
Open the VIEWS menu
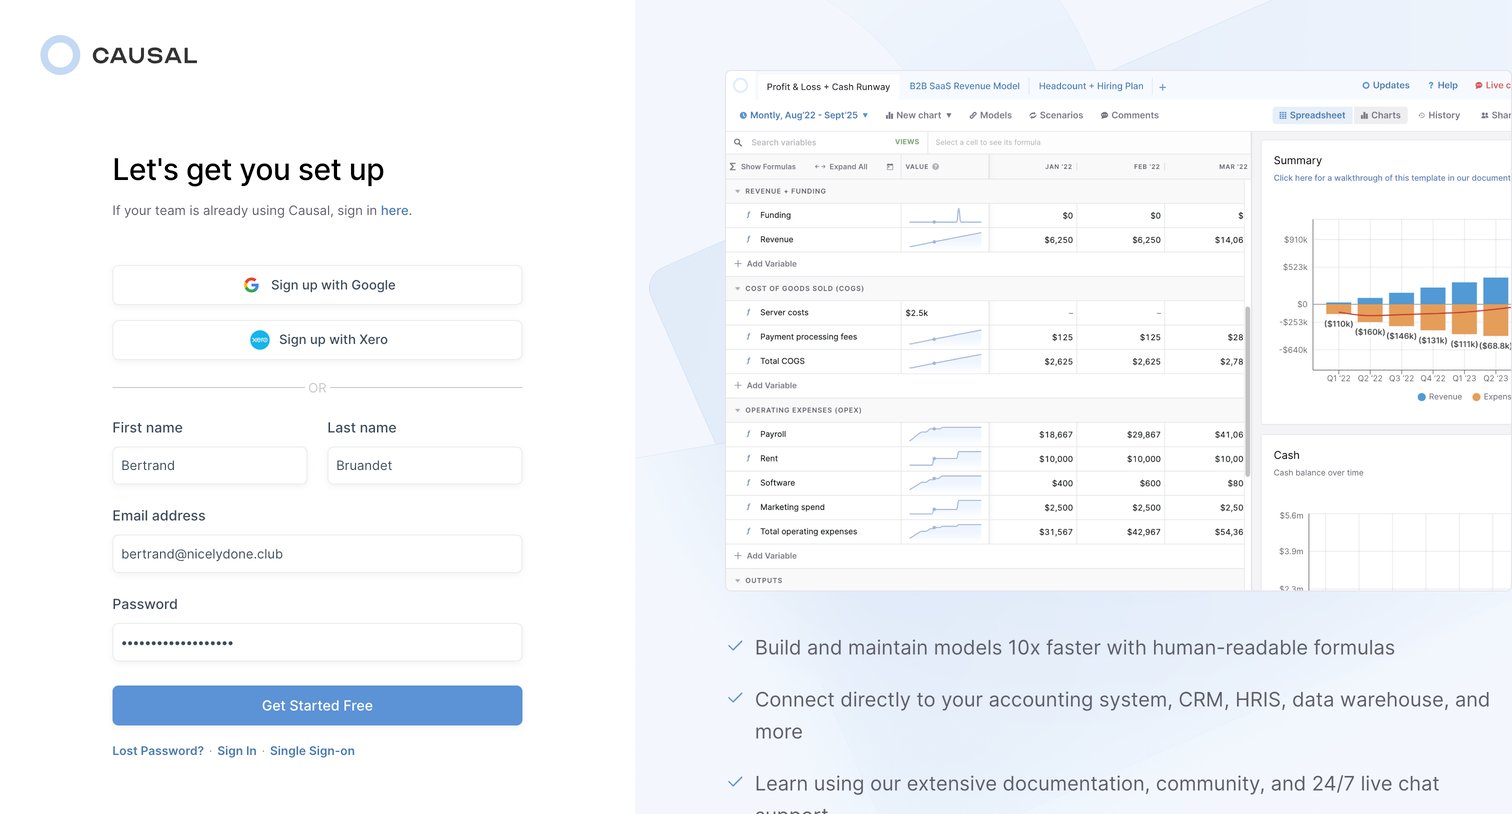tap(907, 142)
